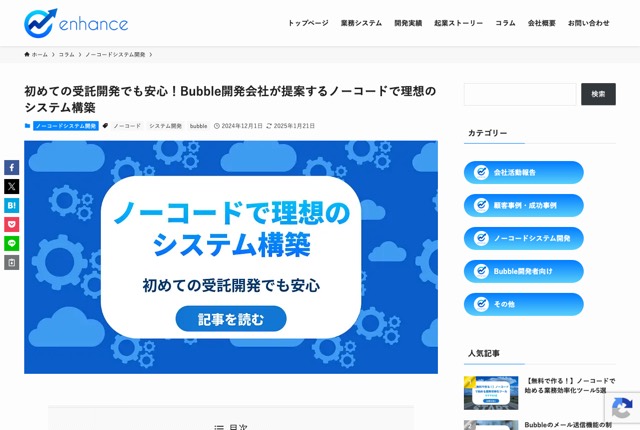Click the カテゴリー sidebar heading
Viewport: 640px width, 430px height.
pyautogui.click(x=487, y=133)
